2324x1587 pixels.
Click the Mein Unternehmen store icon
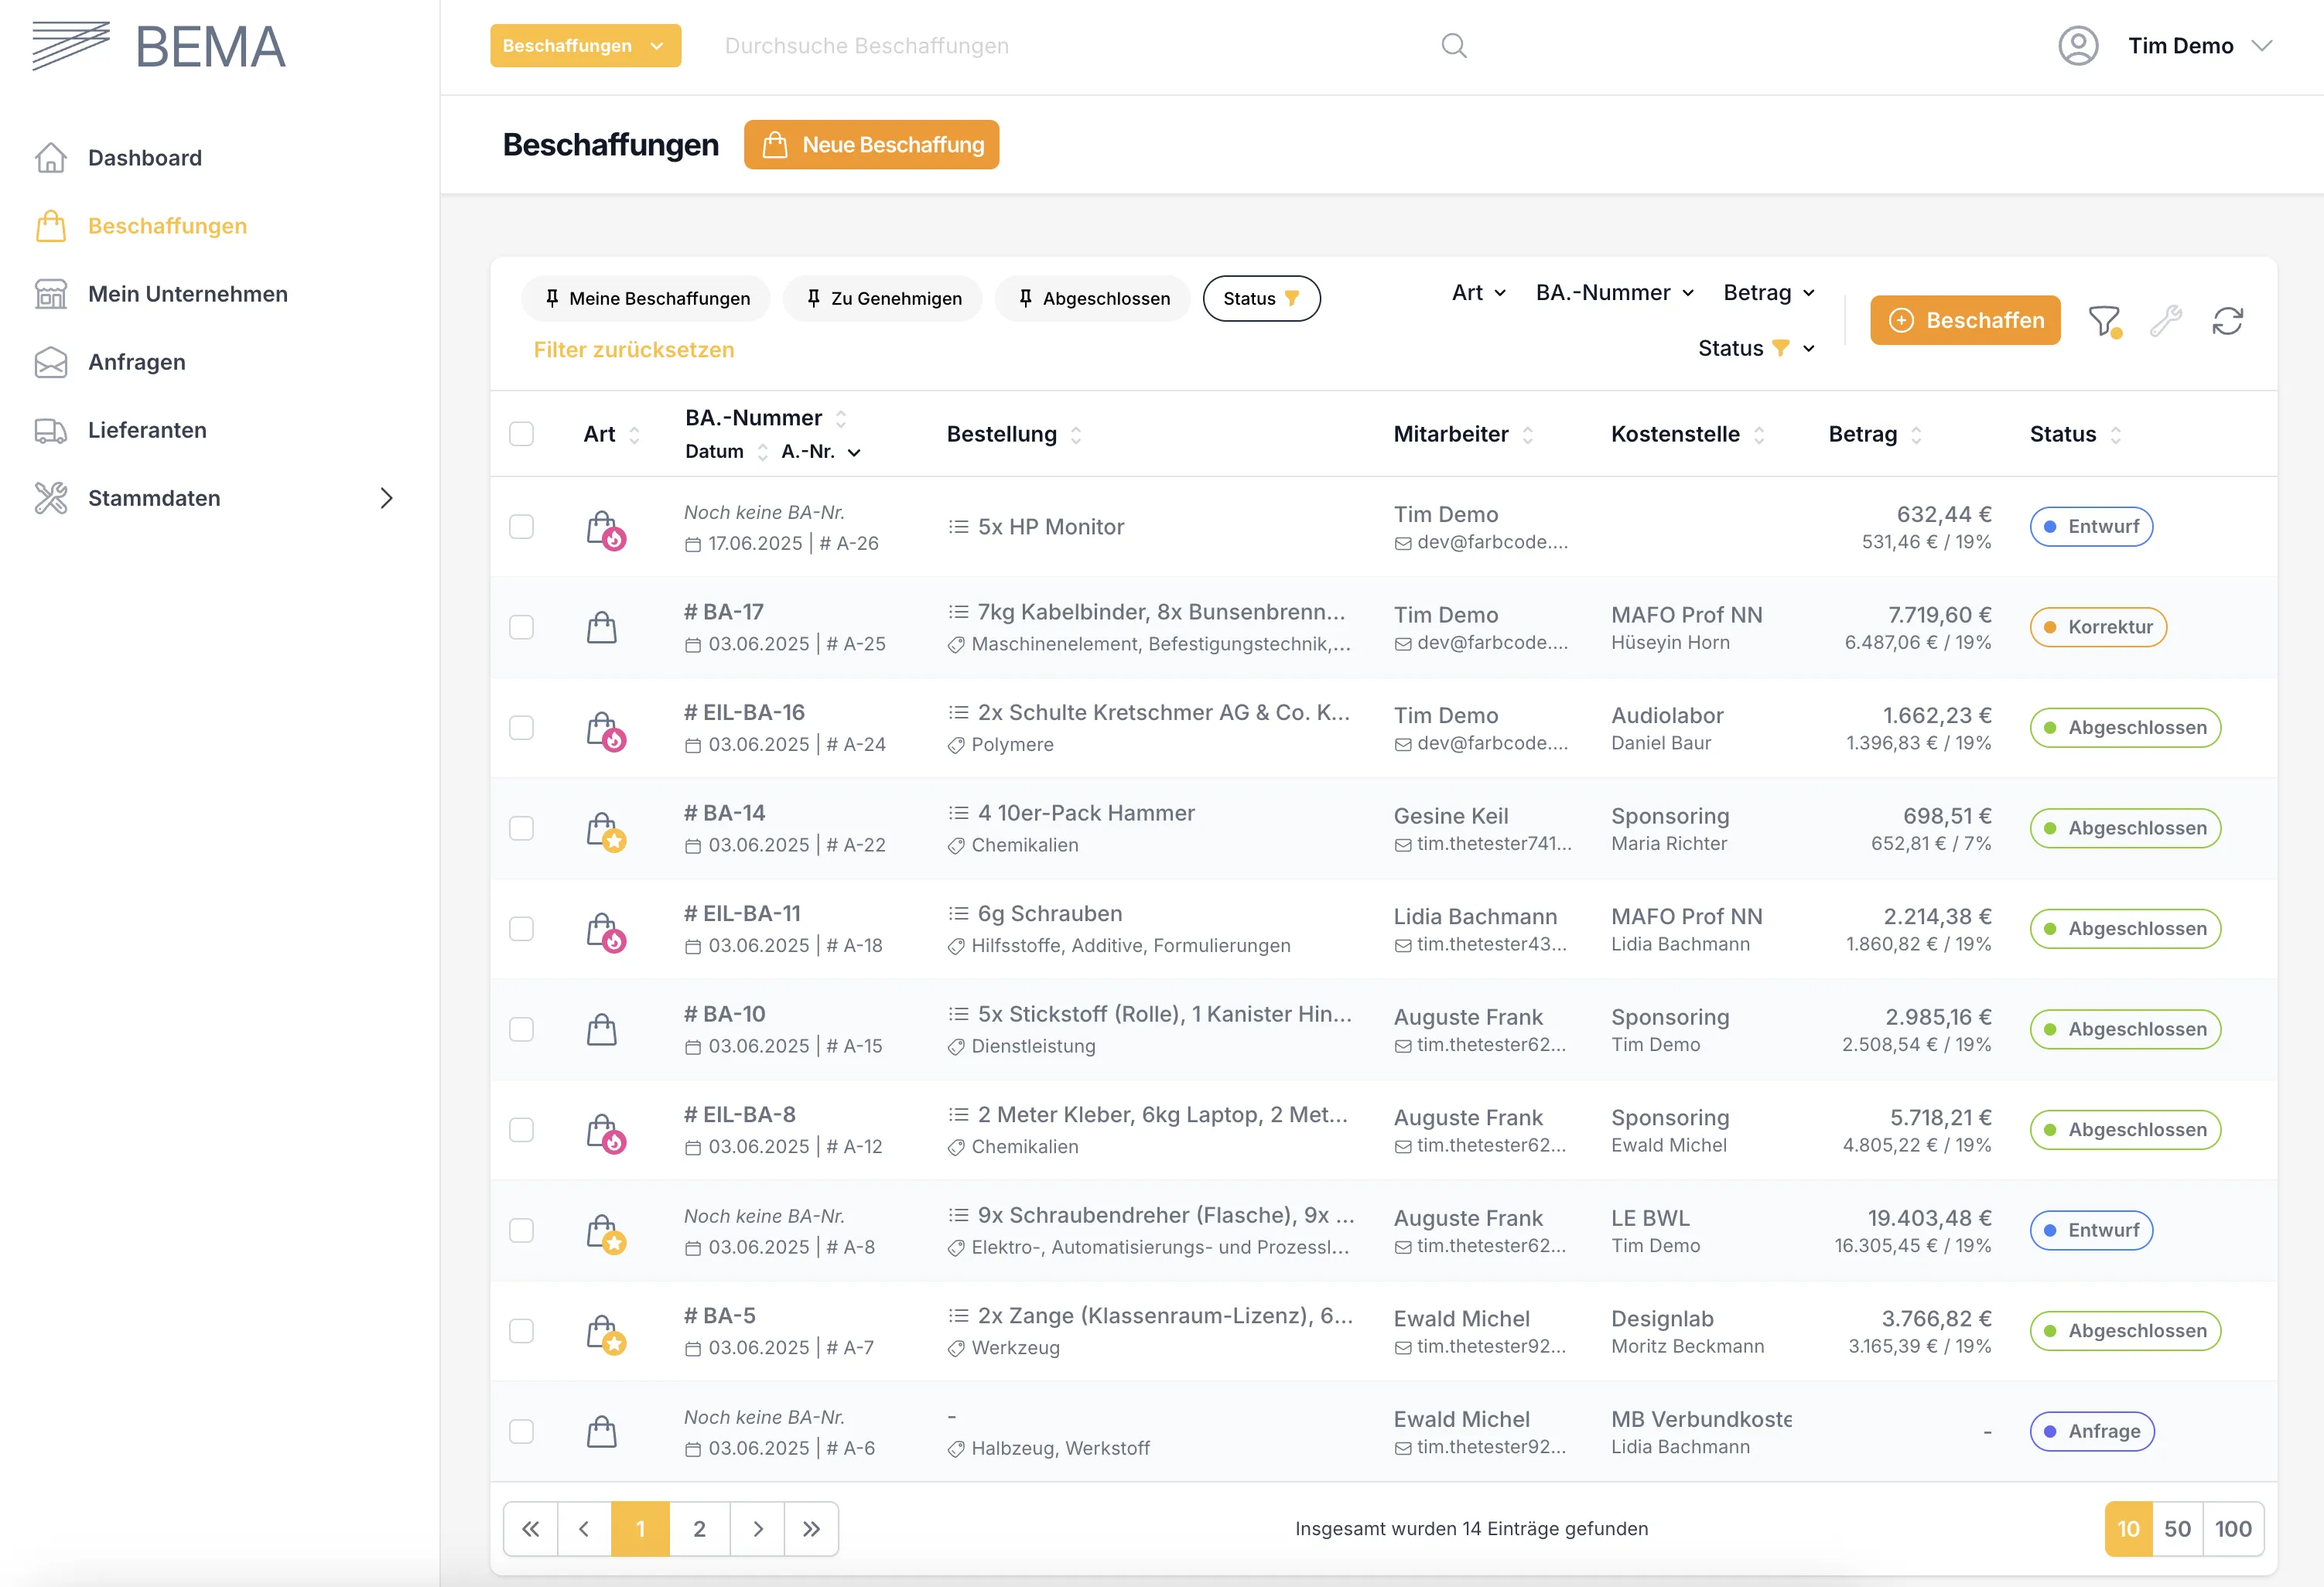(51, 294)
